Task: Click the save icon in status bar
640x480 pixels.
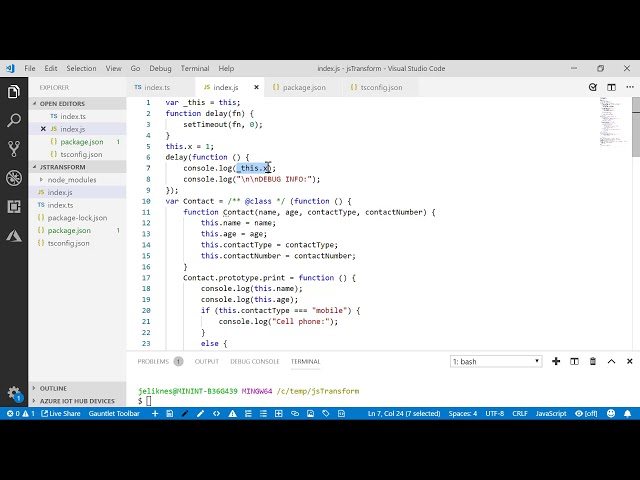Action: pos(170,413)
